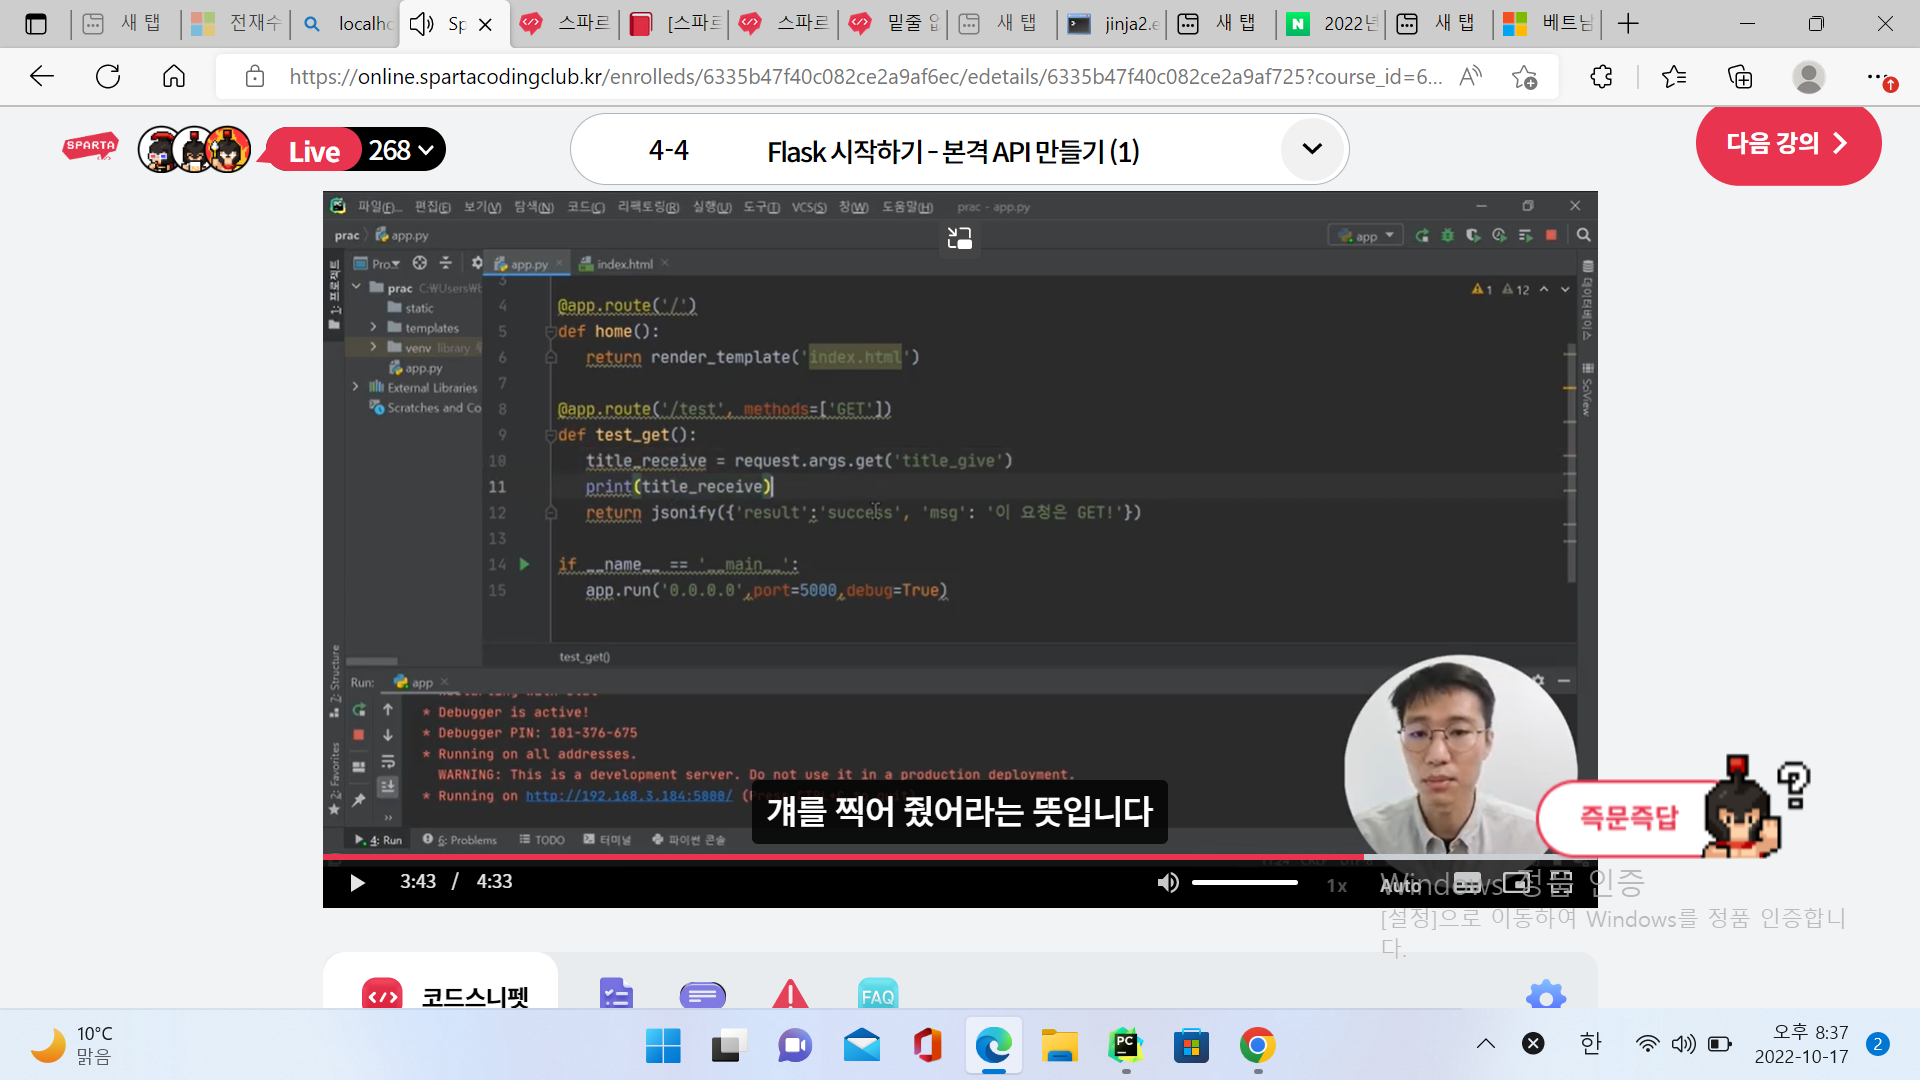Run app with coverage
The image size is (1920, 1080).
[1473, 237]
